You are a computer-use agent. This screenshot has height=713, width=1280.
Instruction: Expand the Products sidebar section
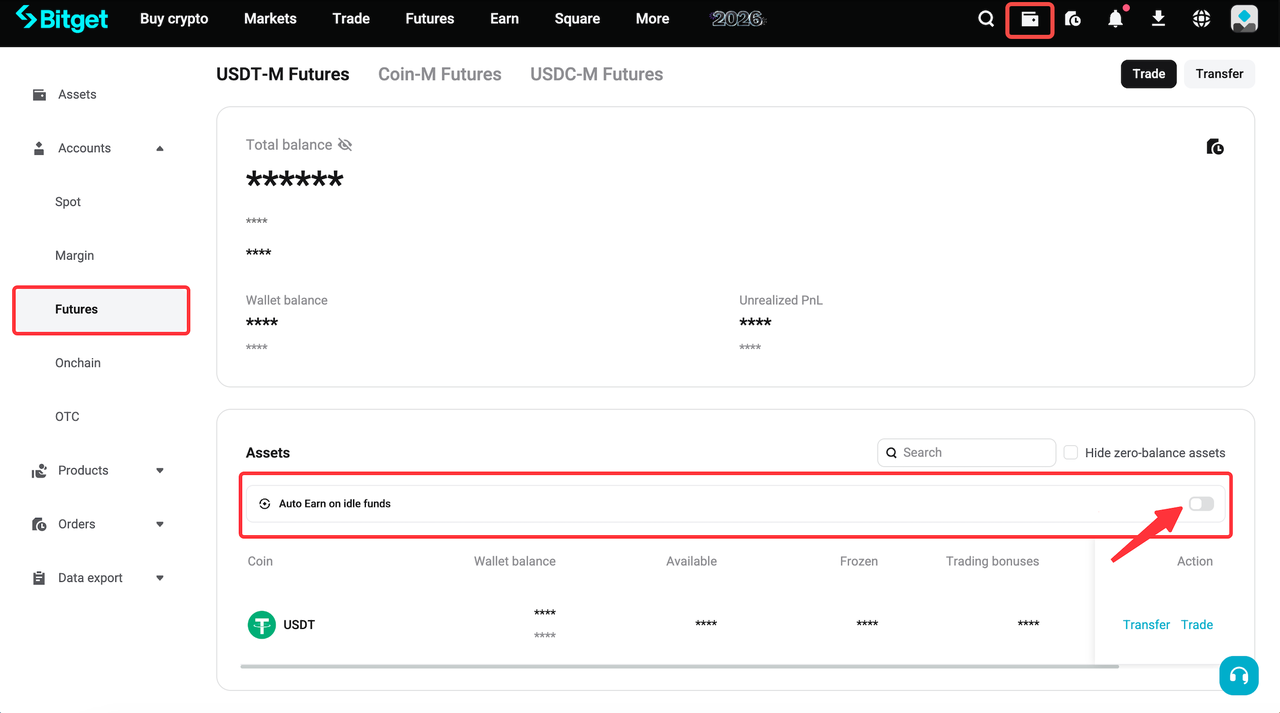[160, 471]
